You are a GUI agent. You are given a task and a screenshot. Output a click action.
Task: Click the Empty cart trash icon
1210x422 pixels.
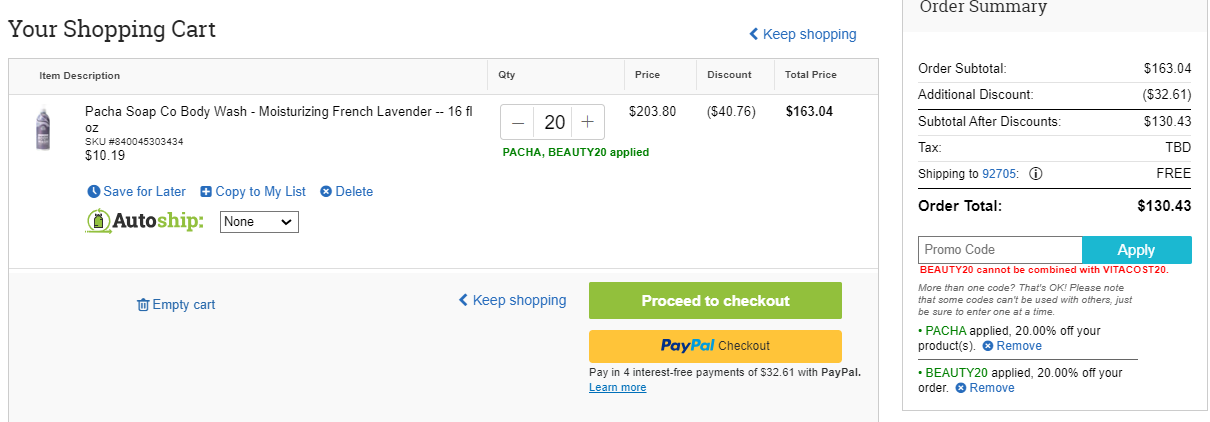143,305
